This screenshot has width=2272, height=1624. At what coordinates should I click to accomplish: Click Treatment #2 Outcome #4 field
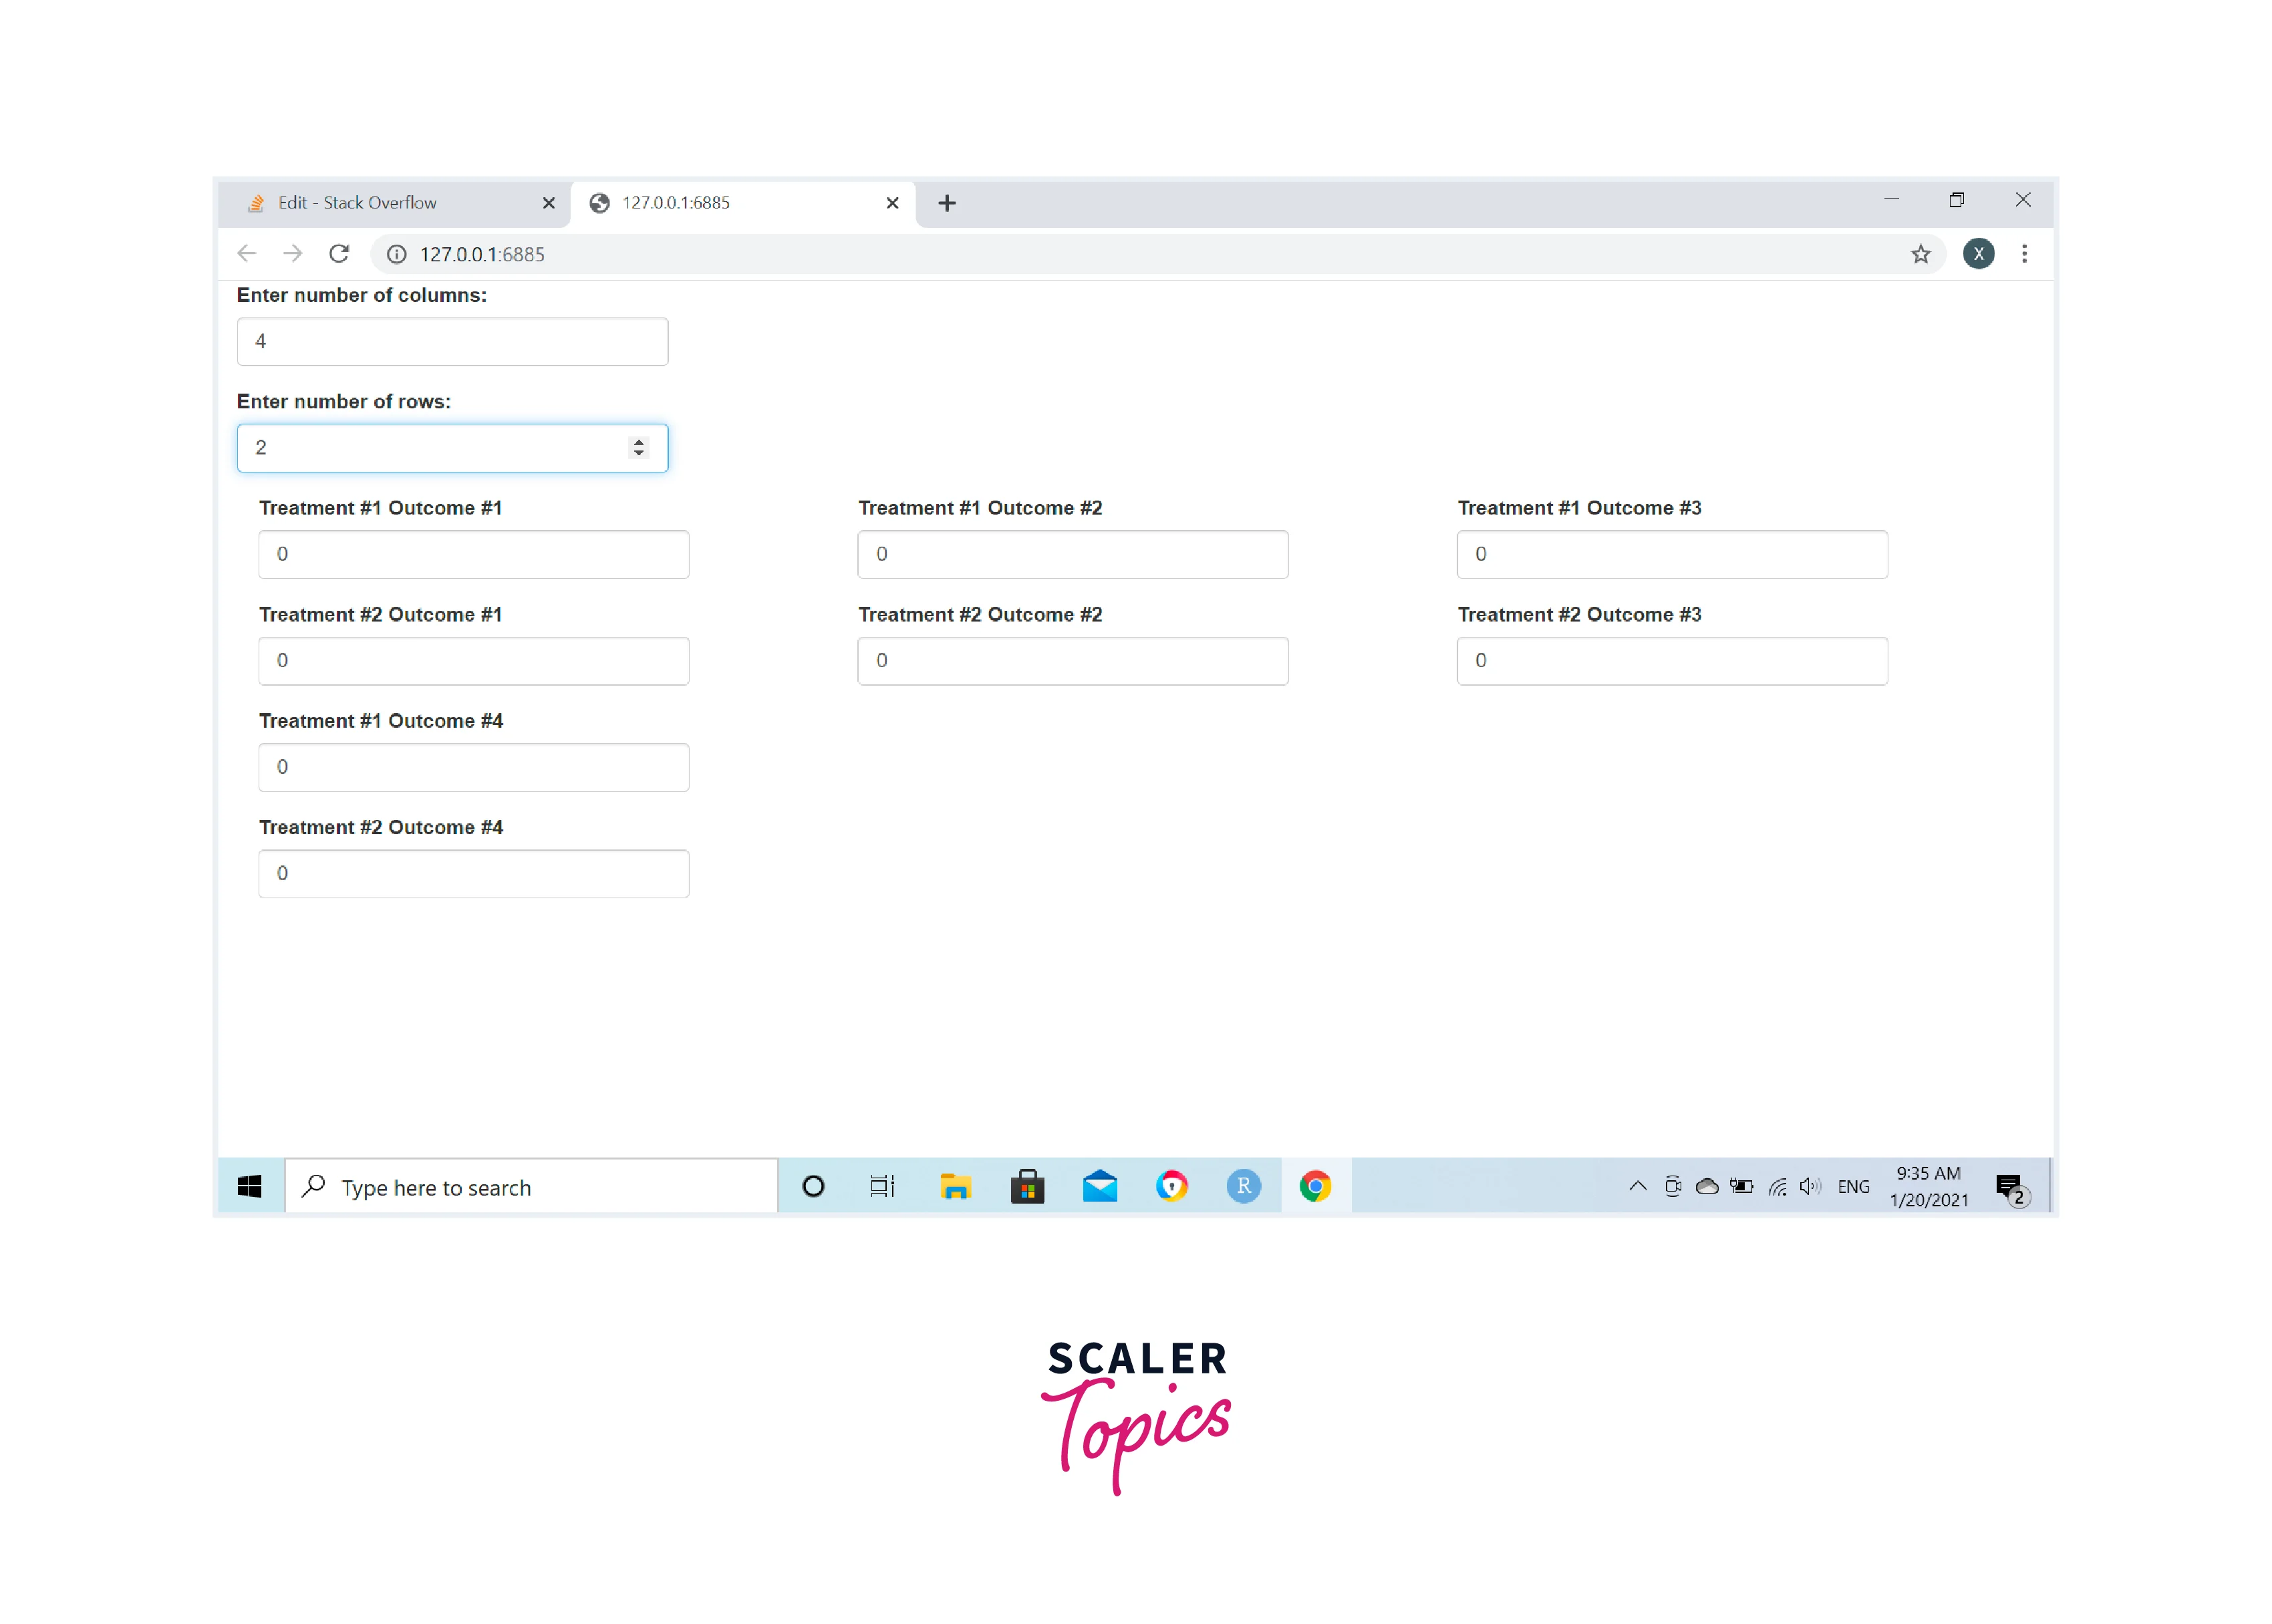tap(473, 874)
